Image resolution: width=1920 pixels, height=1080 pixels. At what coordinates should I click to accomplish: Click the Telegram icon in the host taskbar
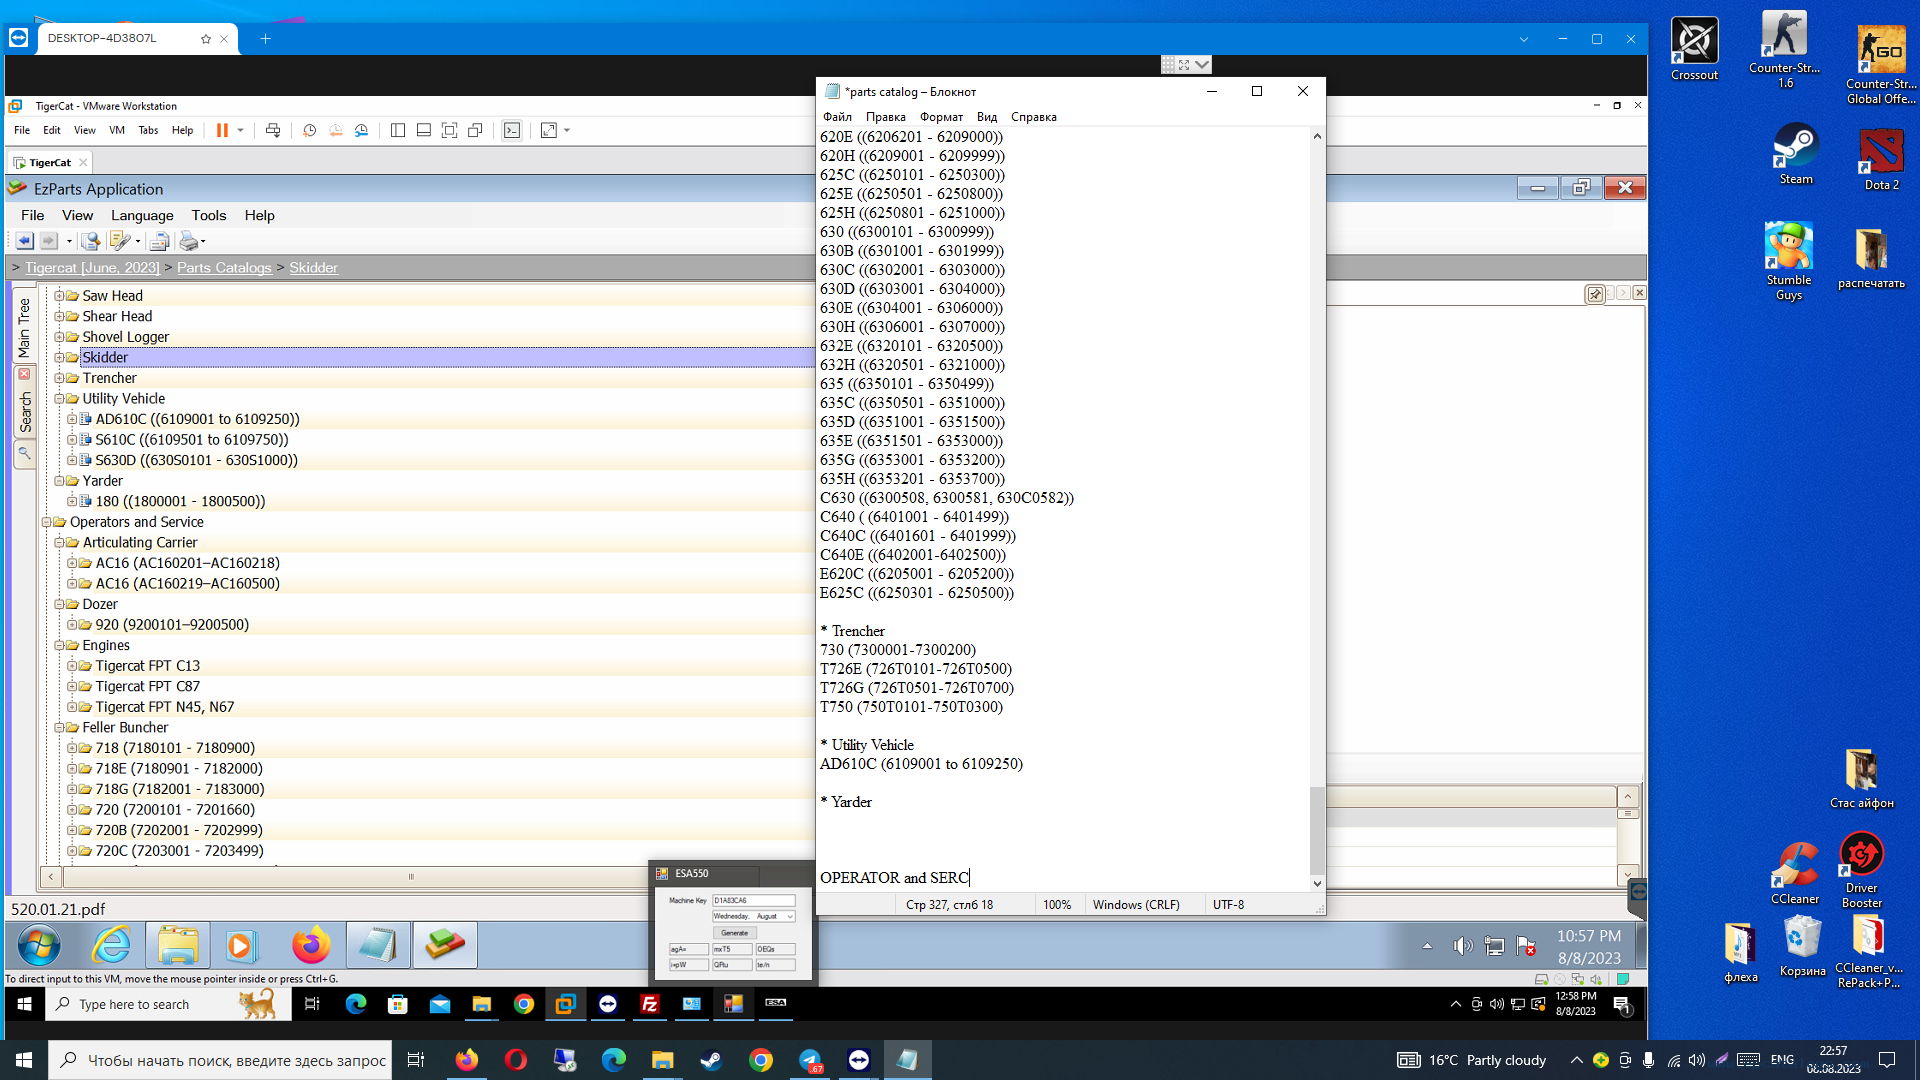coord(810,1060)
